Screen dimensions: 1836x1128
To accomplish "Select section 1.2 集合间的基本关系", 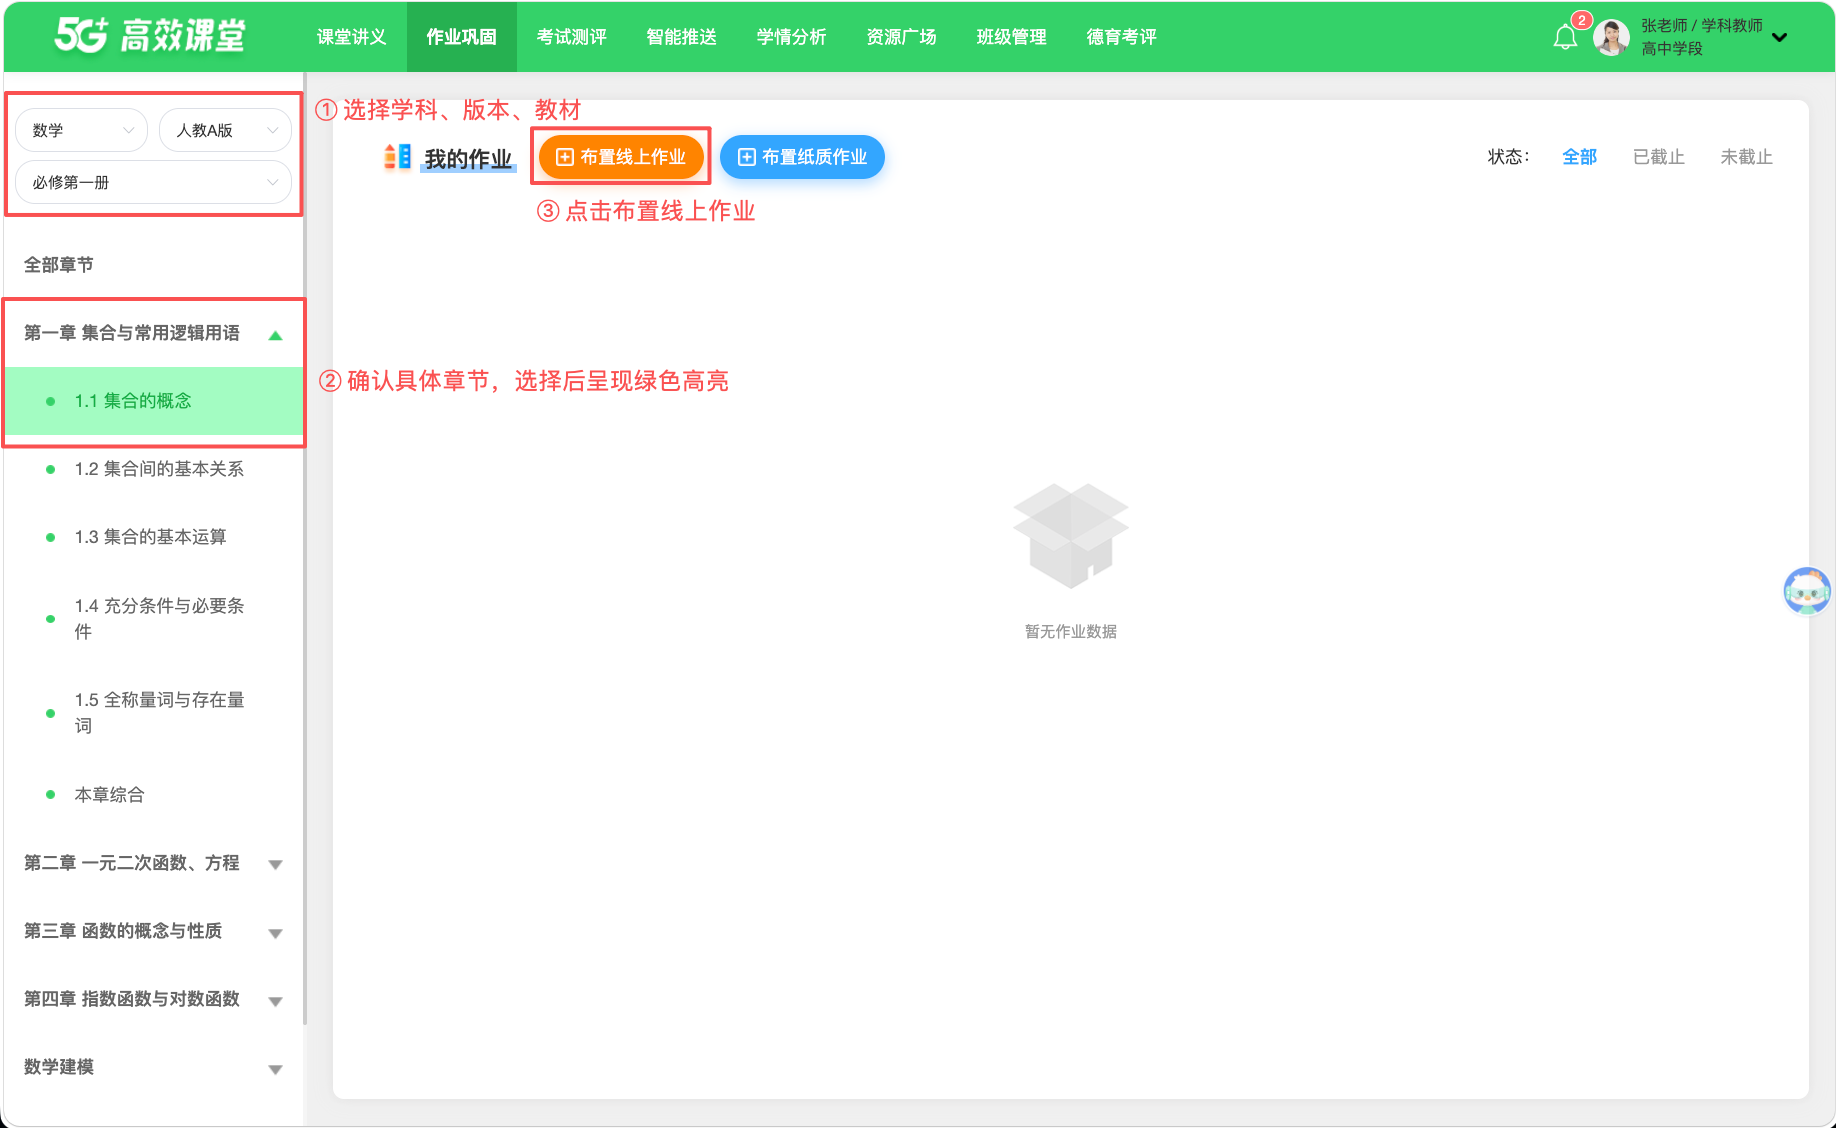I will (x=154, y=469).
